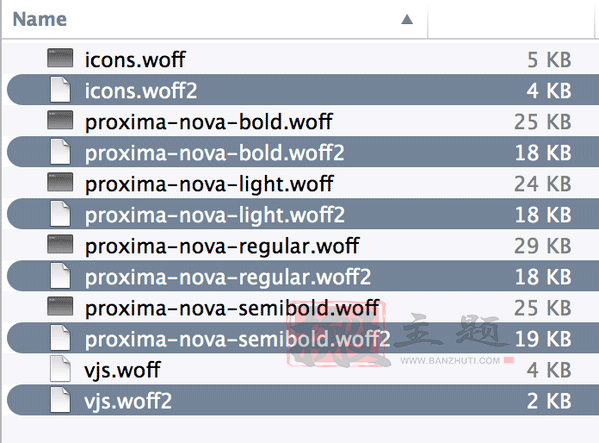Click the proxima-nova-semibold.woff file icon
Viewport: 599px width, 443px height.
point(60,307)
